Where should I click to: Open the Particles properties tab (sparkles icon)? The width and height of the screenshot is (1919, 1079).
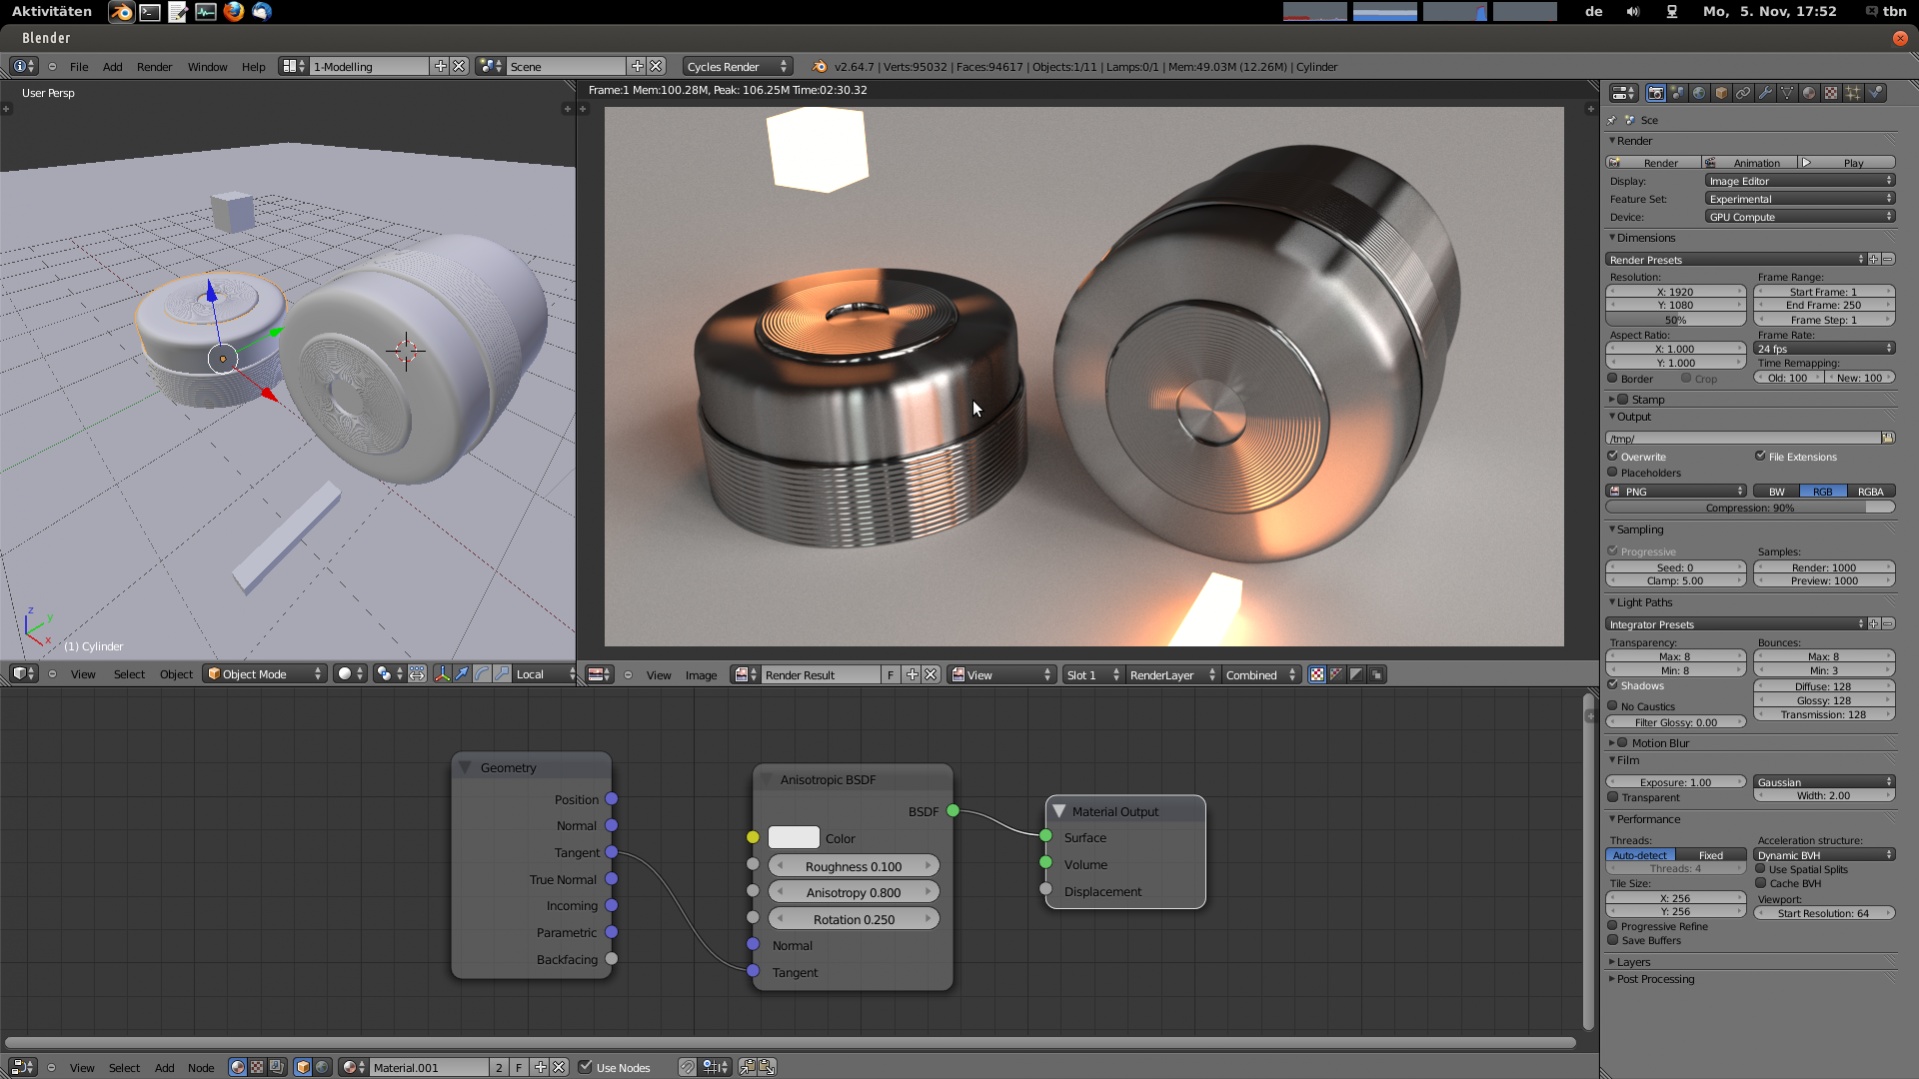(x=1853, y=93)
